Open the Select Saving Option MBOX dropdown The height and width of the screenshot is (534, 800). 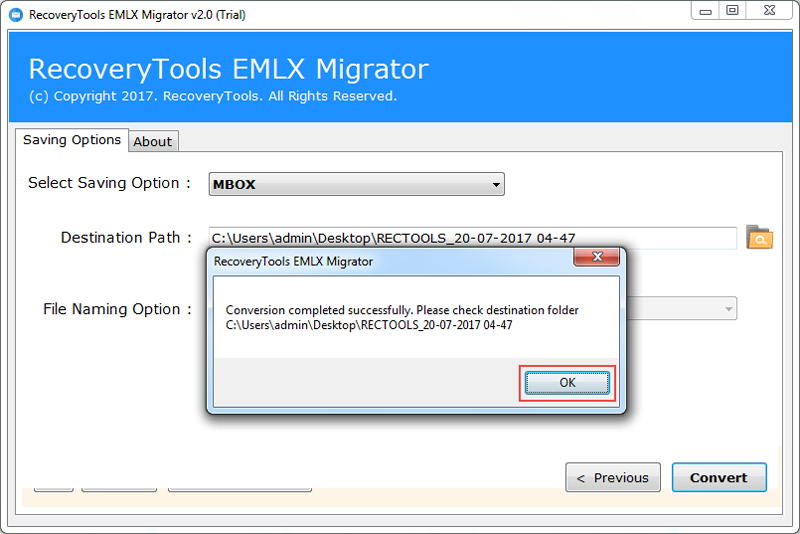356,184
